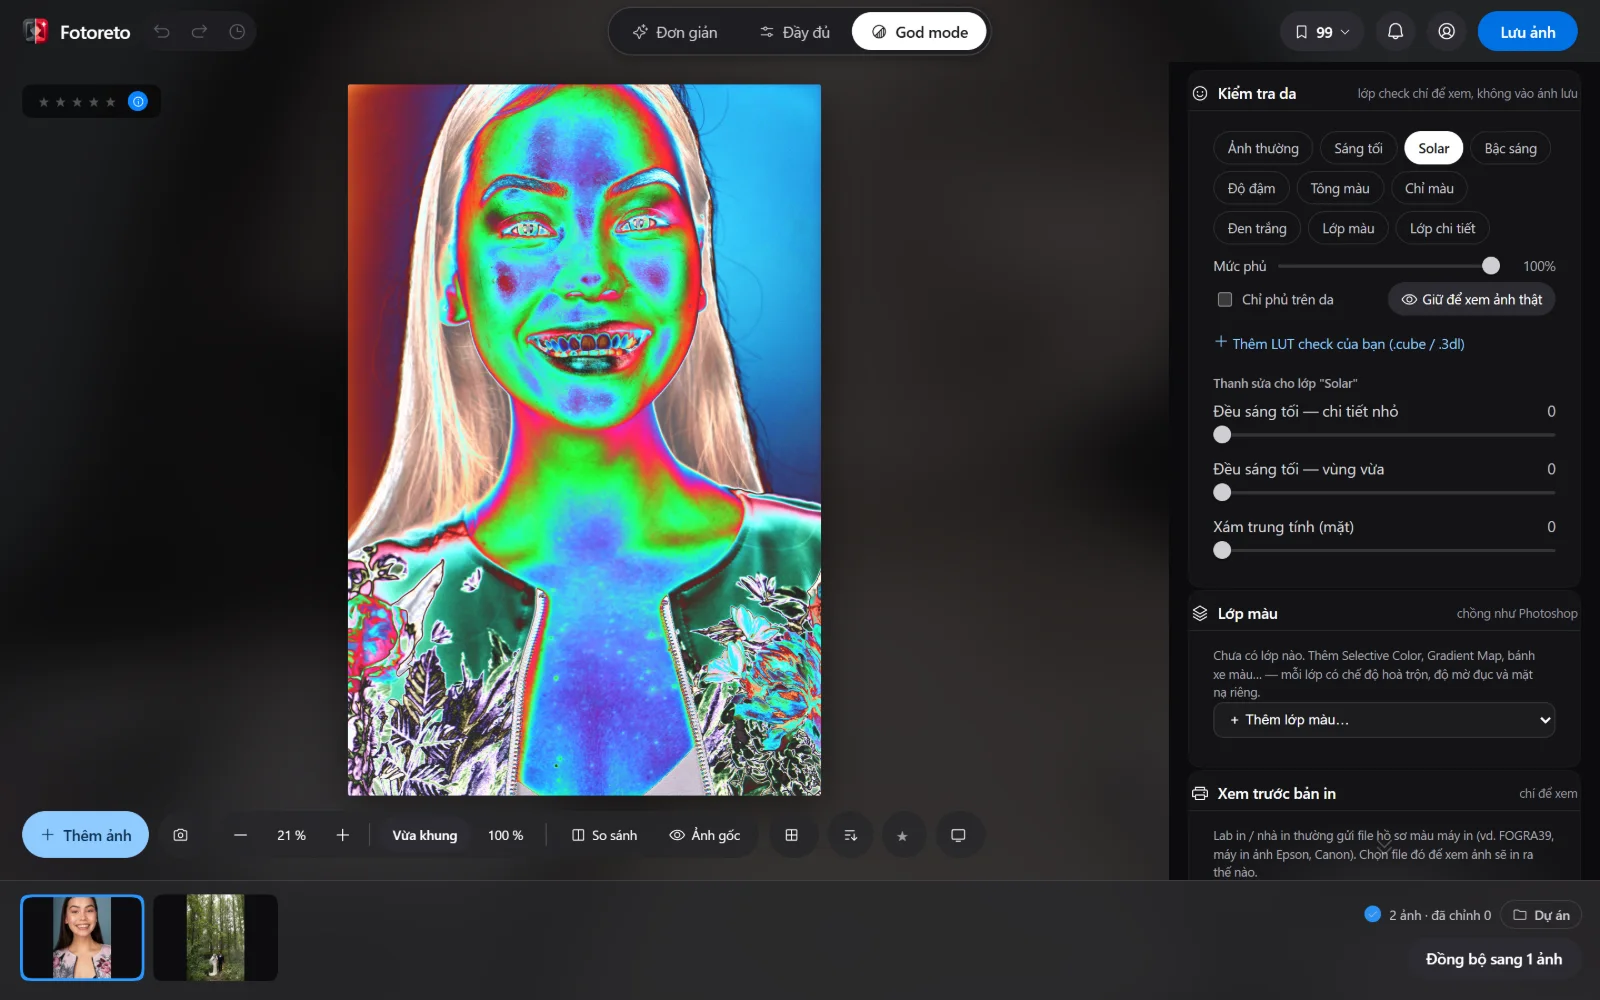Select the Đen trắng check layer

tap(1257, 228)
